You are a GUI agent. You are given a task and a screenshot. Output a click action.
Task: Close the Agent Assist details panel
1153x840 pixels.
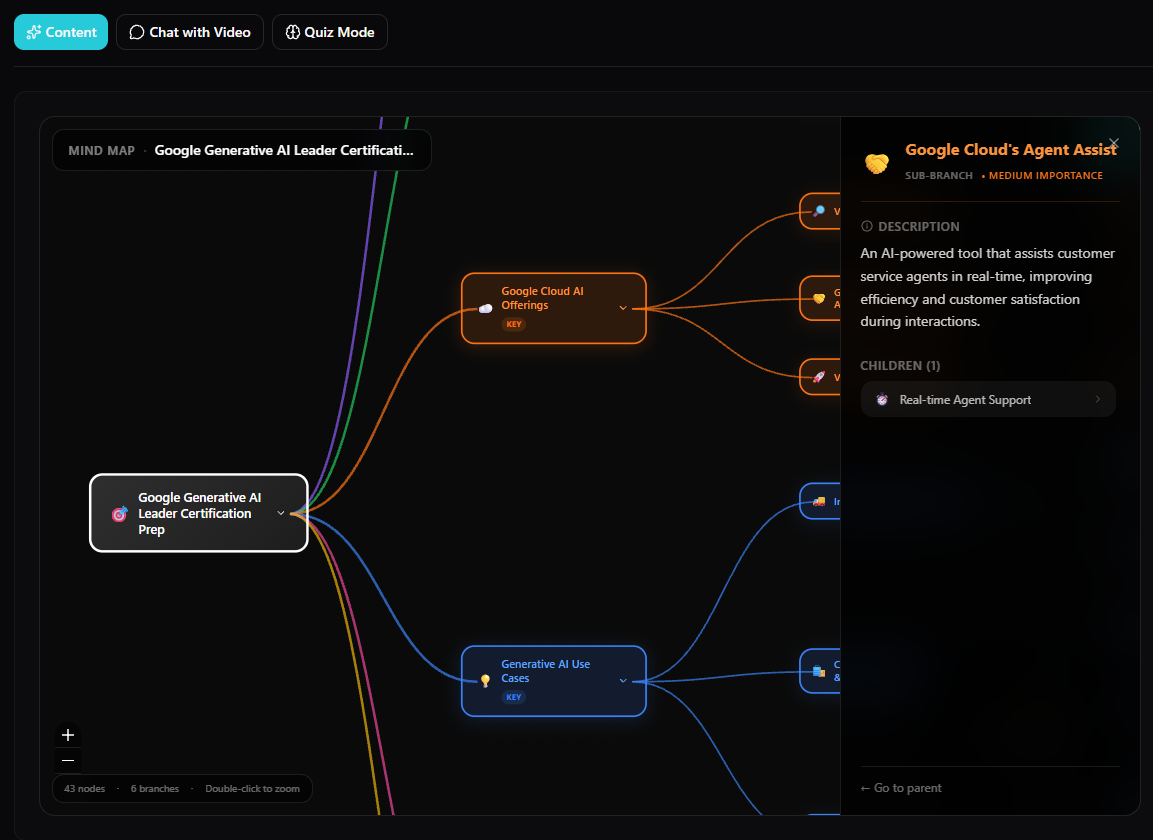coord(1114,143)
